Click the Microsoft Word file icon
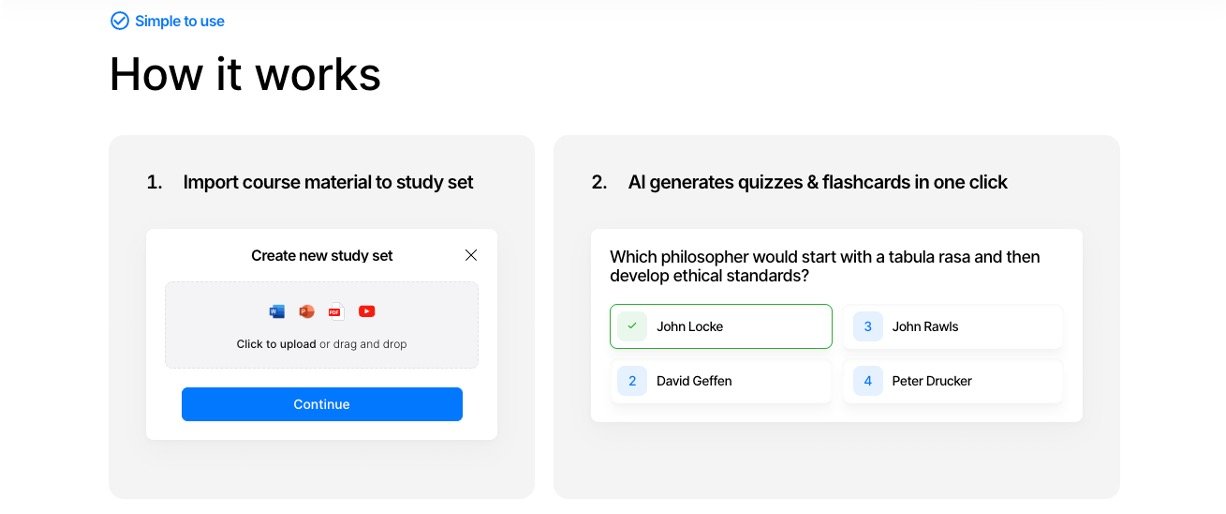1226x514 pixels. pyautogui.click(x=277, y=311)
